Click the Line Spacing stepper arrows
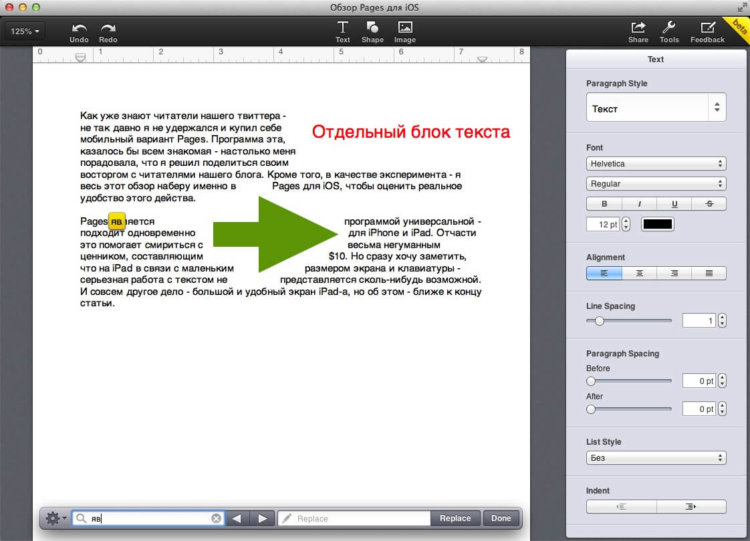This screenshot has width=750, height=541. (722, 320)
